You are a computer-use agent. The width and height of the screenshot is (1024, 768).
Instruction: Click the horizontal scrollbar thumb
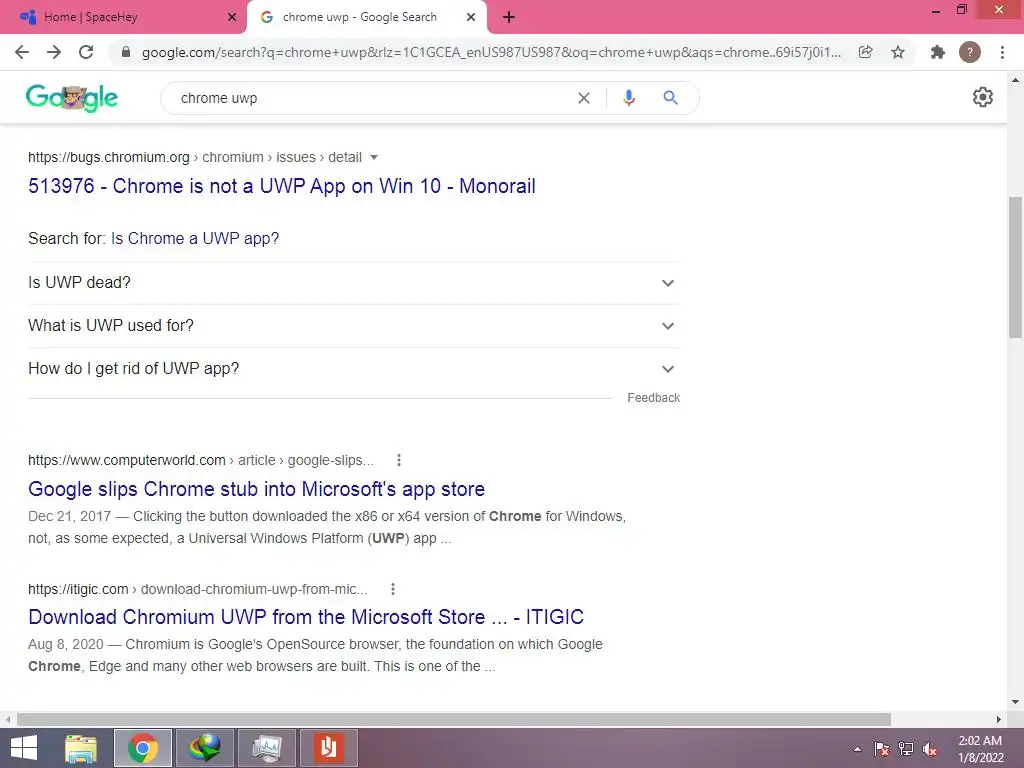click(x=453, y=719)
